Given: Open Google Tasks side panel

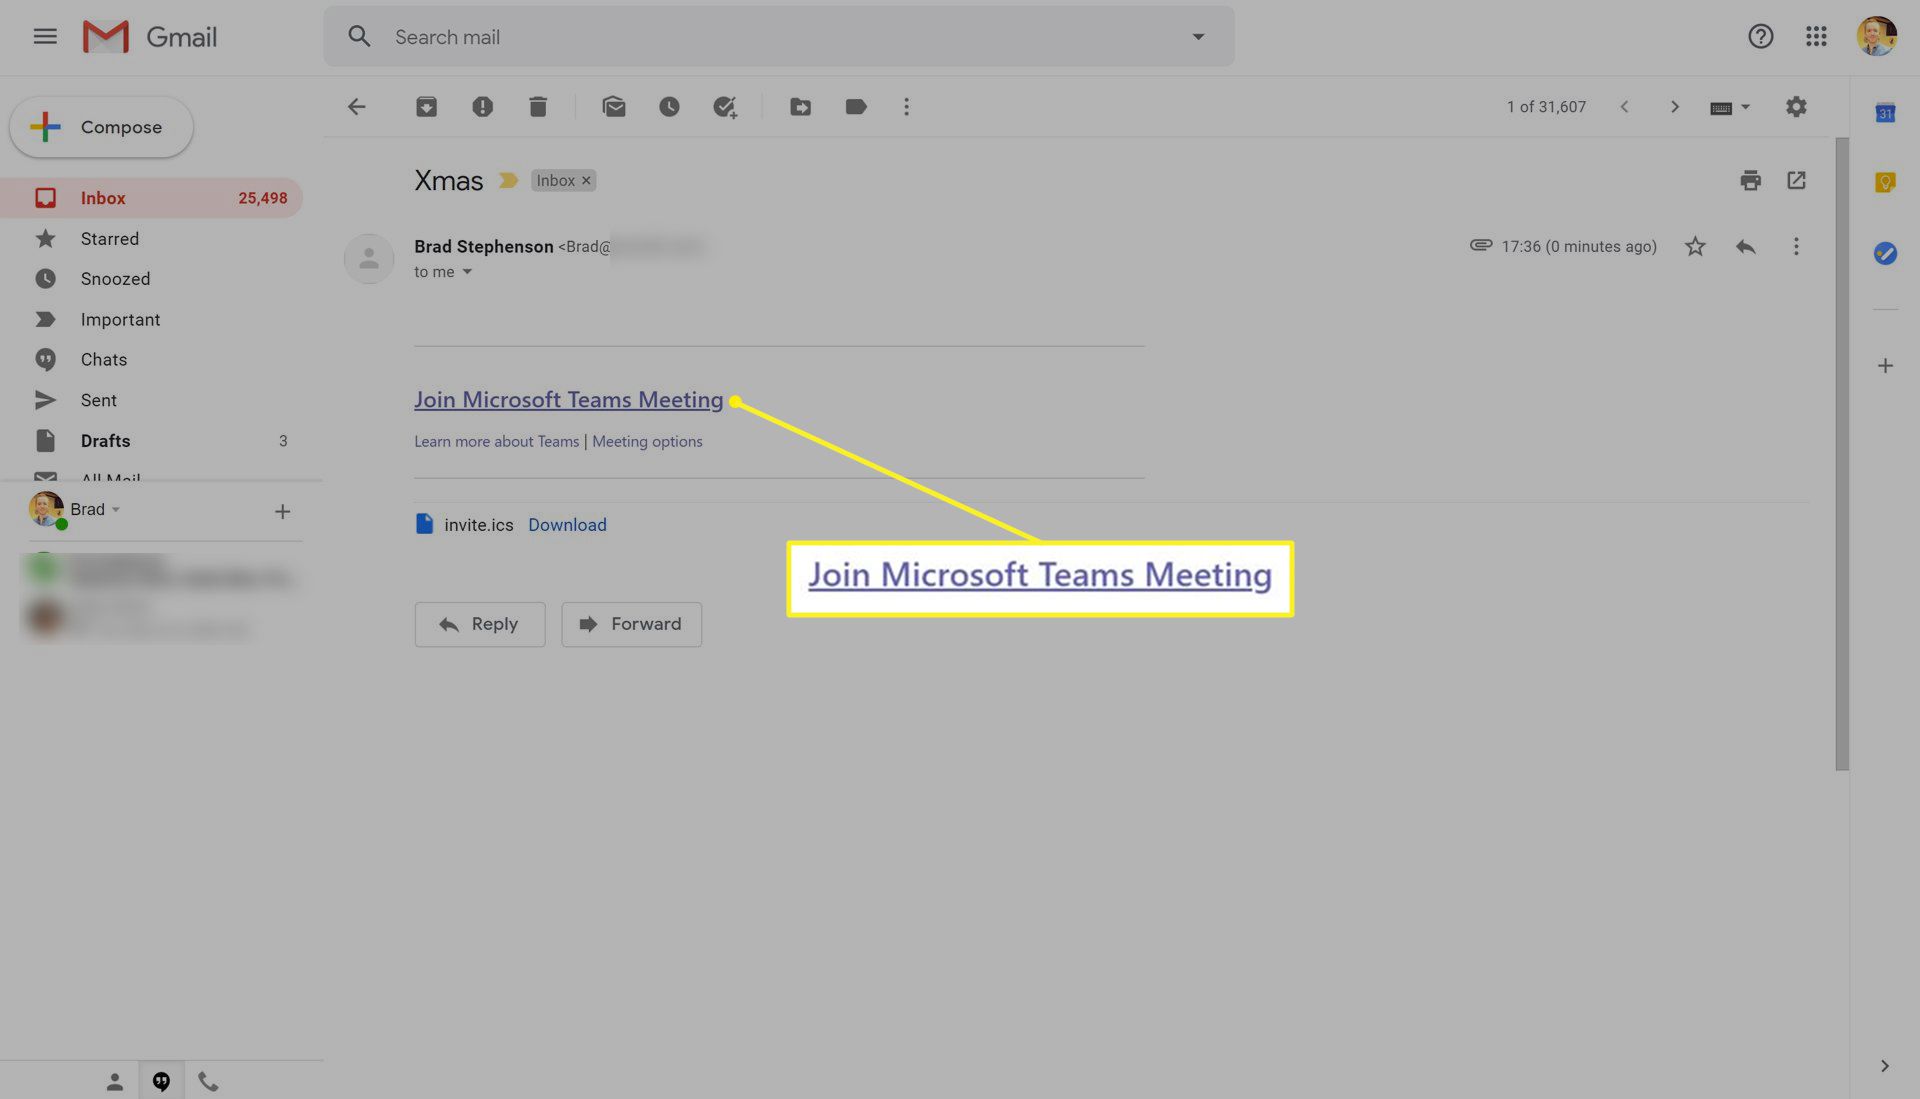Looking at the screenshot, I should (1885, 254).
